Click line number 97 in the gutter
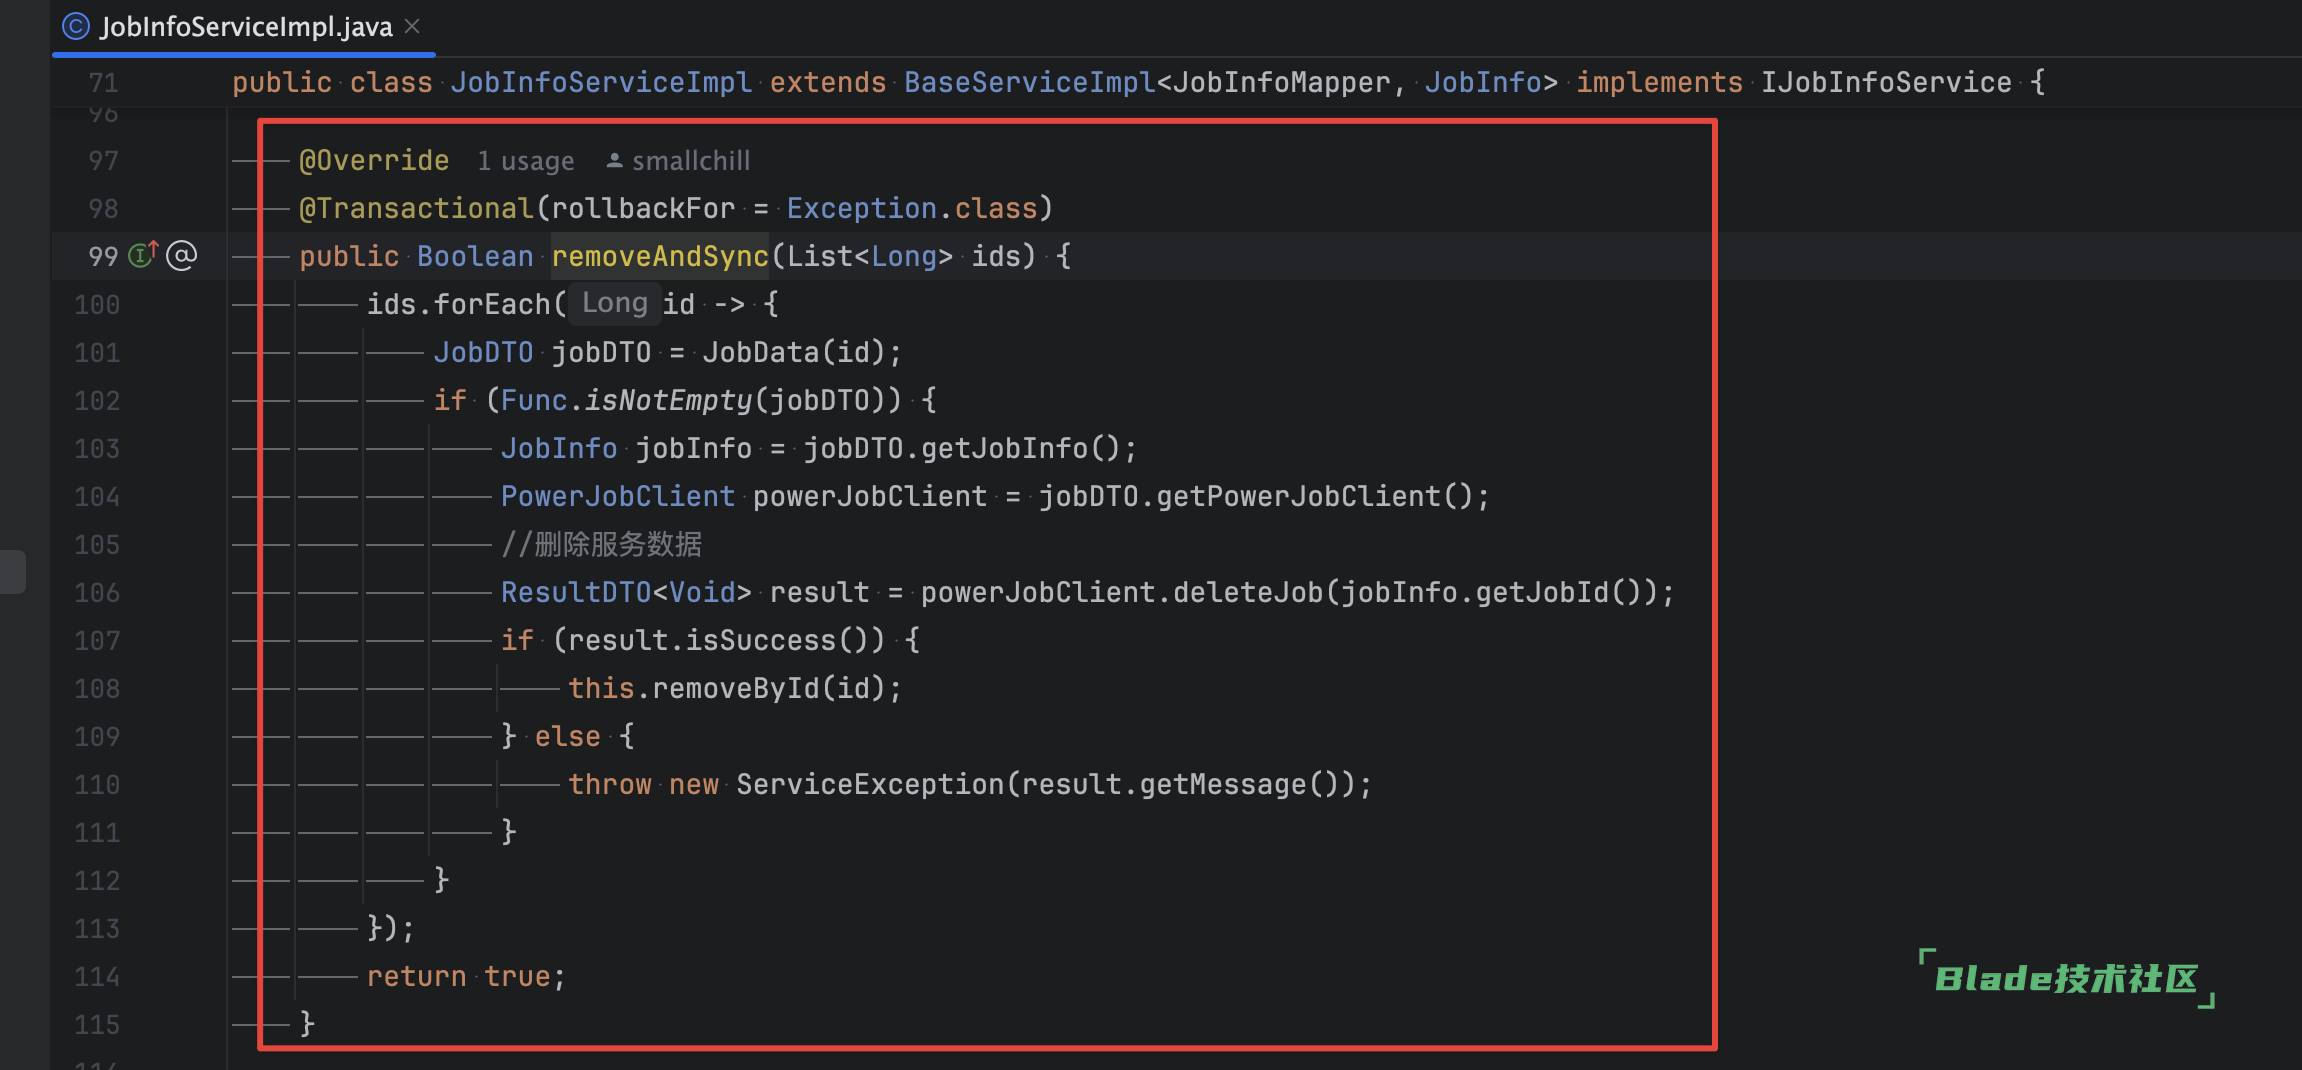 pos(103,161)
